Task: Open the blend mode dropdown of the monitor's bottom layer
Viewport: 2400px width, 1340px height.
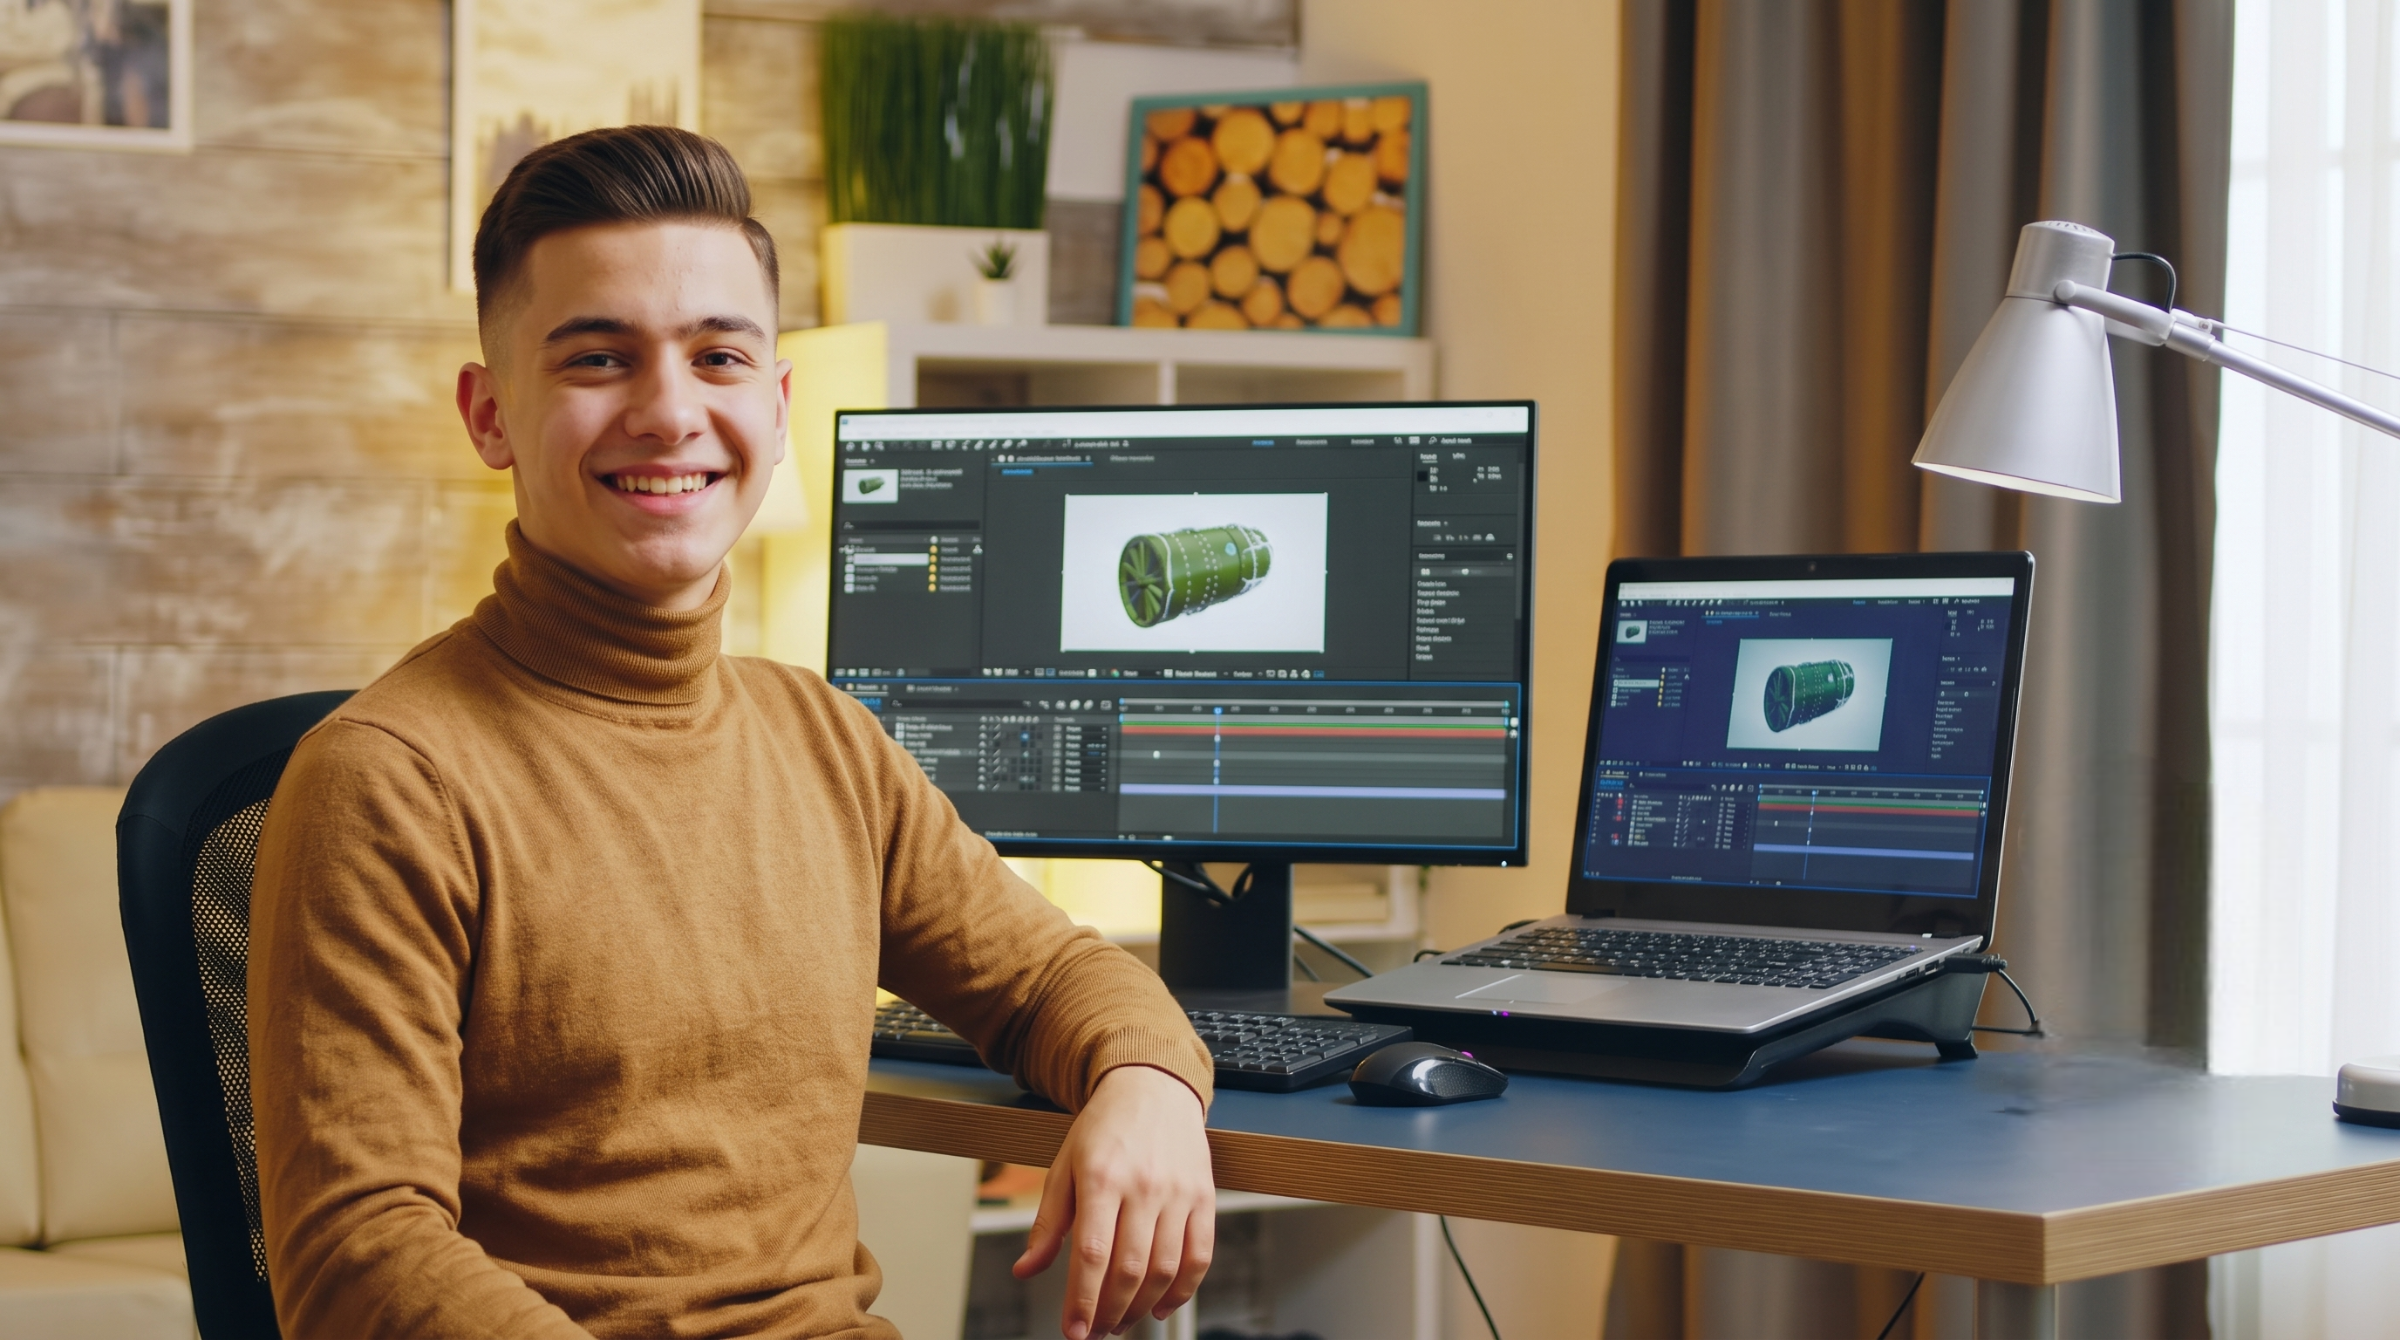Action: tap(1086, 788)
